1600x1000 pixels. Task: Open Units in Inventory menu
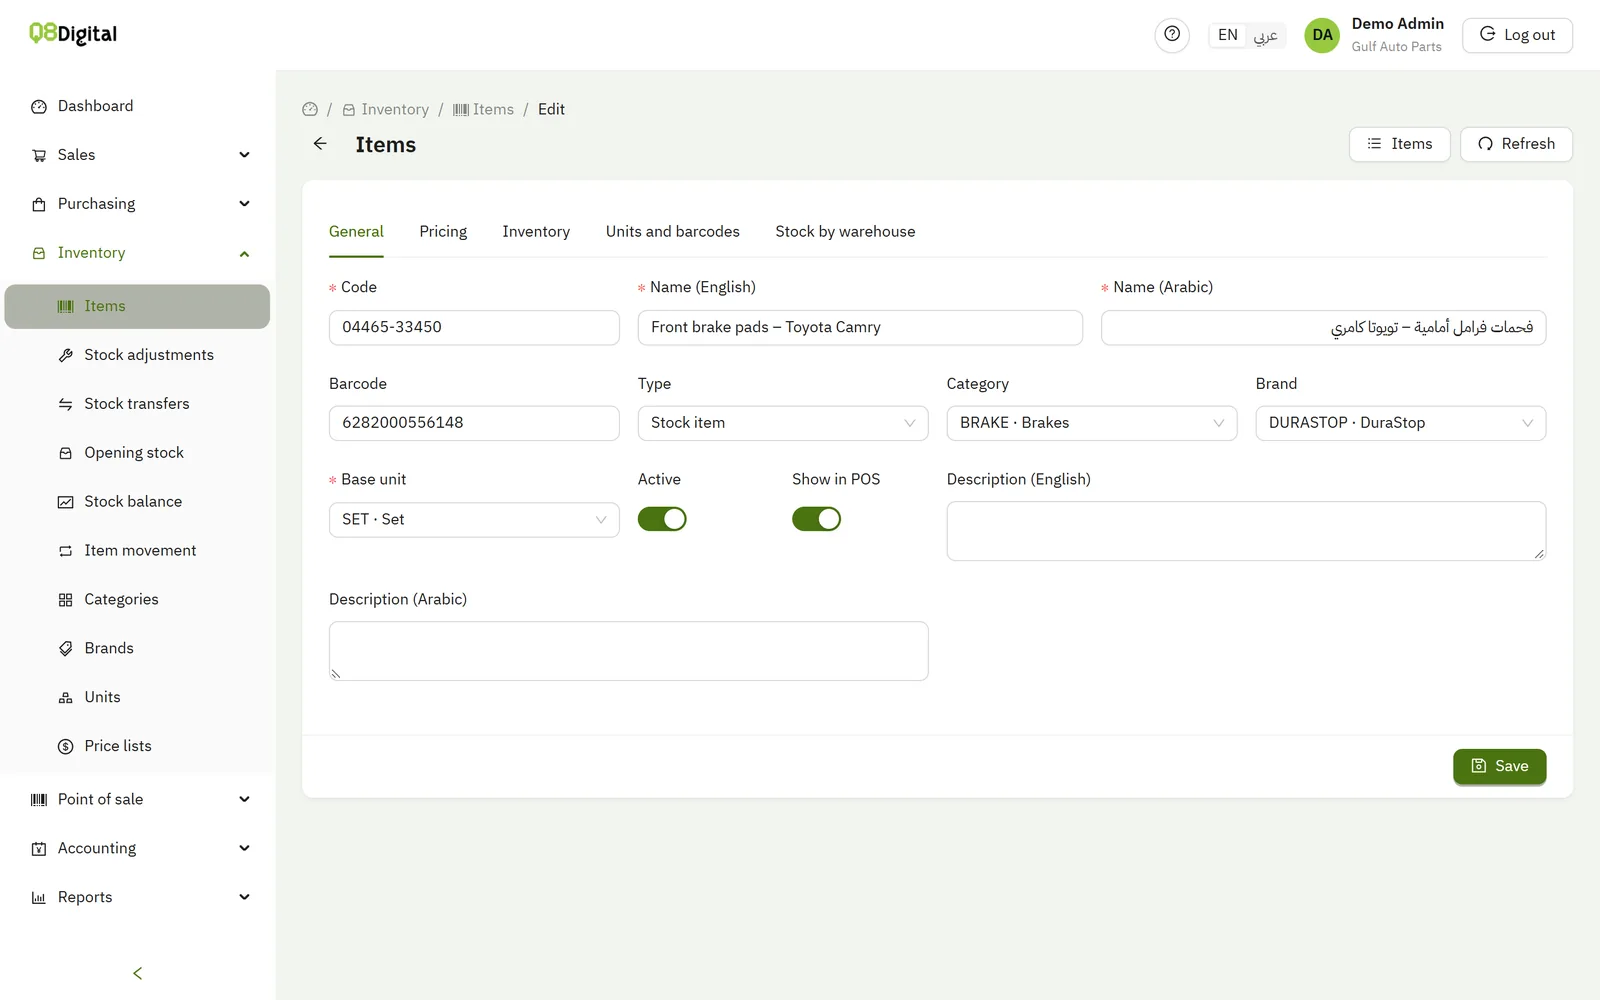[x=137, y=698]
